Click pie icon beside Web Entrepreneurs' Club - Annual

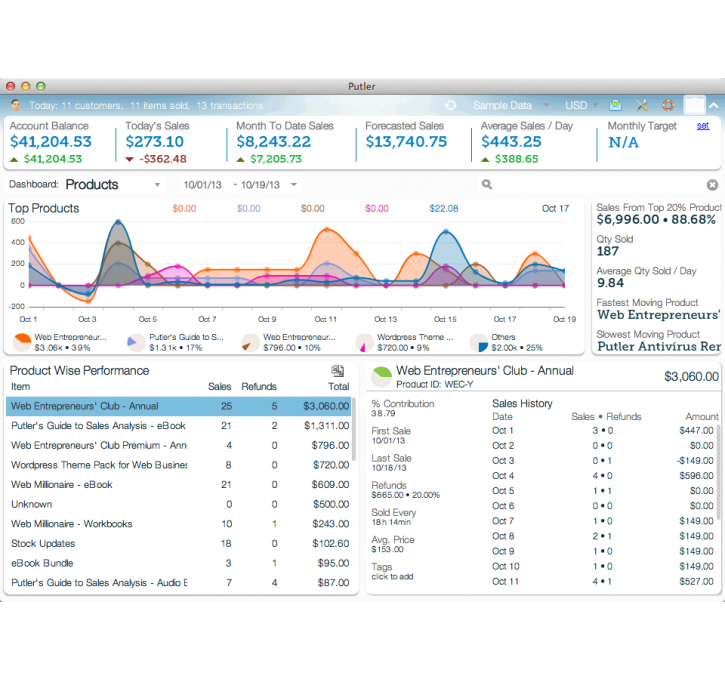[x=381, y=377]
